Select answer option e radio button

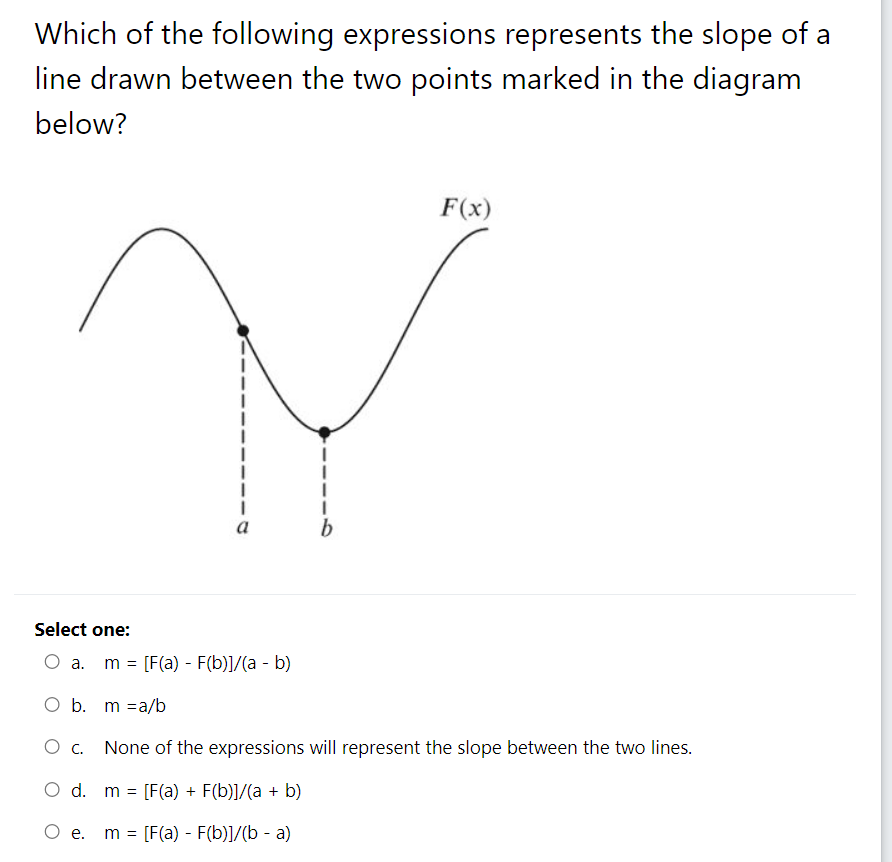[x=51, y=832]
